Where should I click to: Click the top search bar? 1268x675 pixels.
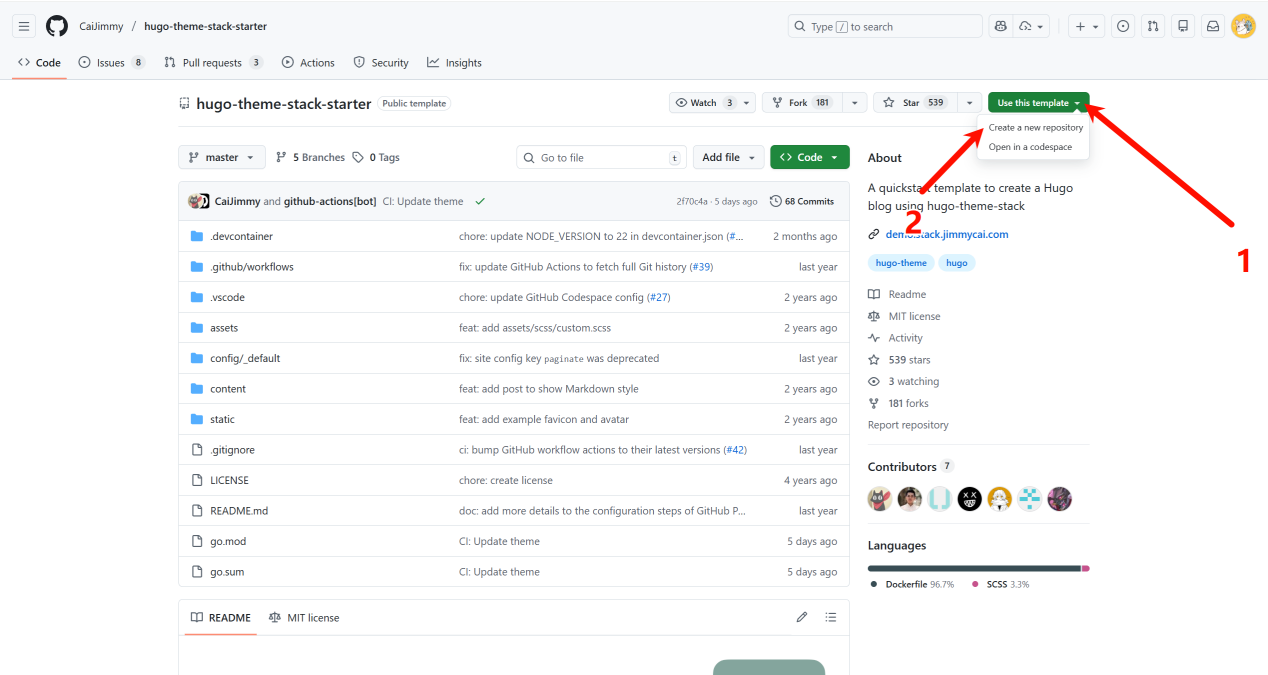[885, 26]
